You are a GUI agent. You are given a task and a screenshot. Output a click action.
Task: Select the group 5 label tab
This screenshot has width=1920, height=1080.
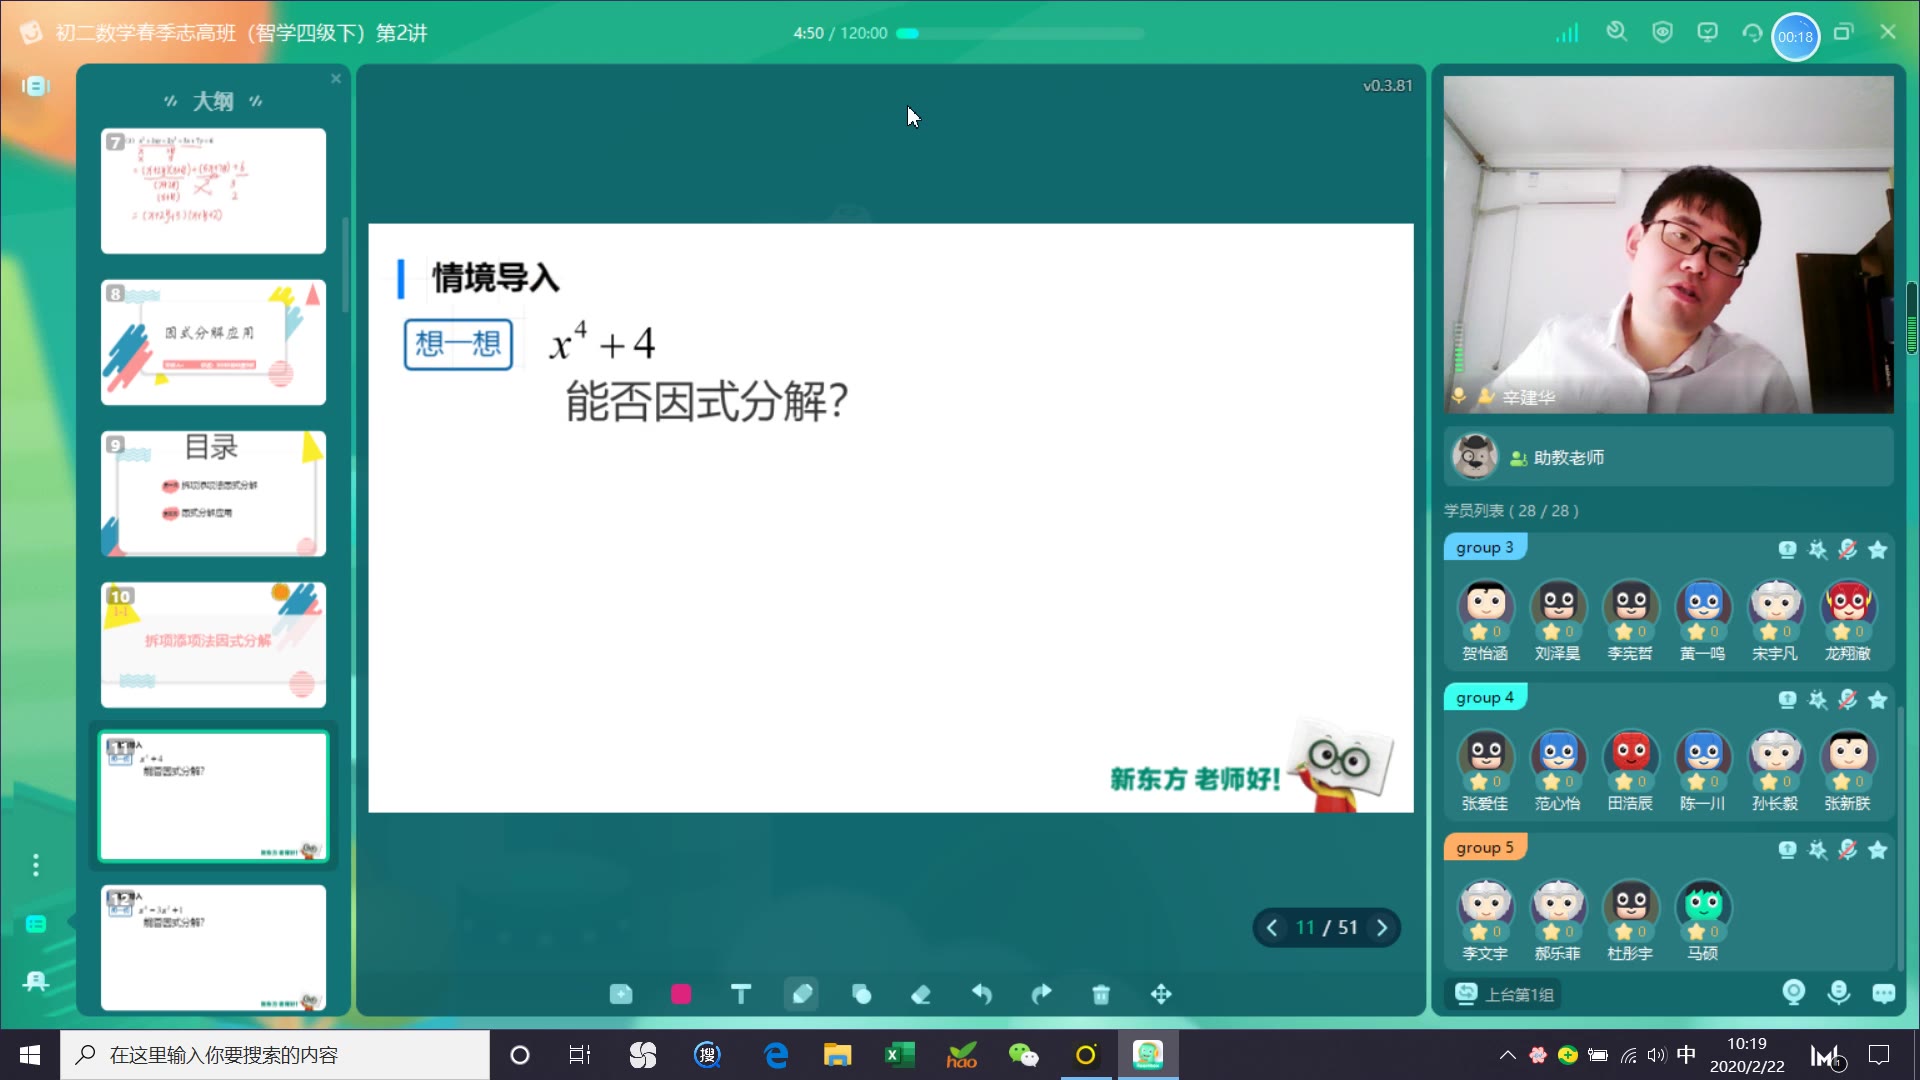[x=1485, y=848]
